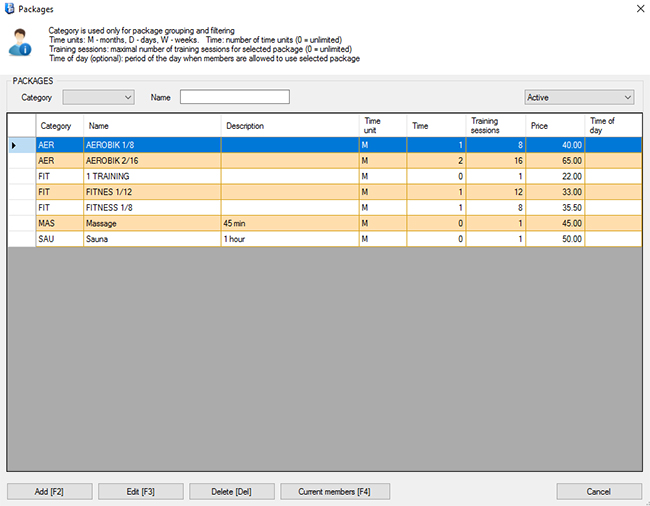
Task: Click the row selector arrow indicator
Action: (14, 146)
